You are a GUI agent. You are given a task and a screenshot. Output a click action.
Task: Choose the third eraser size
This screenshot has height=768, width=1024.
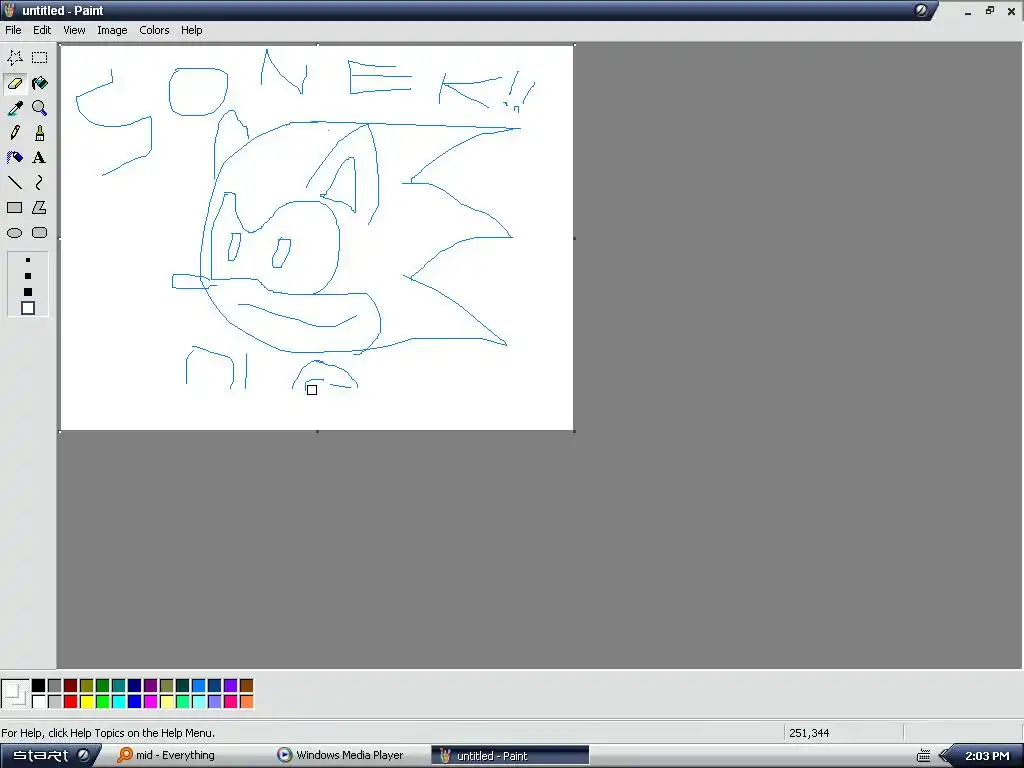[27, 292]
